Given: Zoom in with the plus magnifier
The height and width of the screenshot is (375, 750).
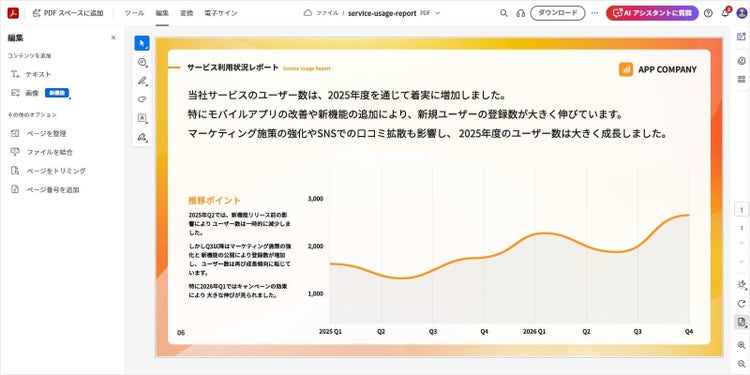Looking at the screenshot, I should pos(741,345).
